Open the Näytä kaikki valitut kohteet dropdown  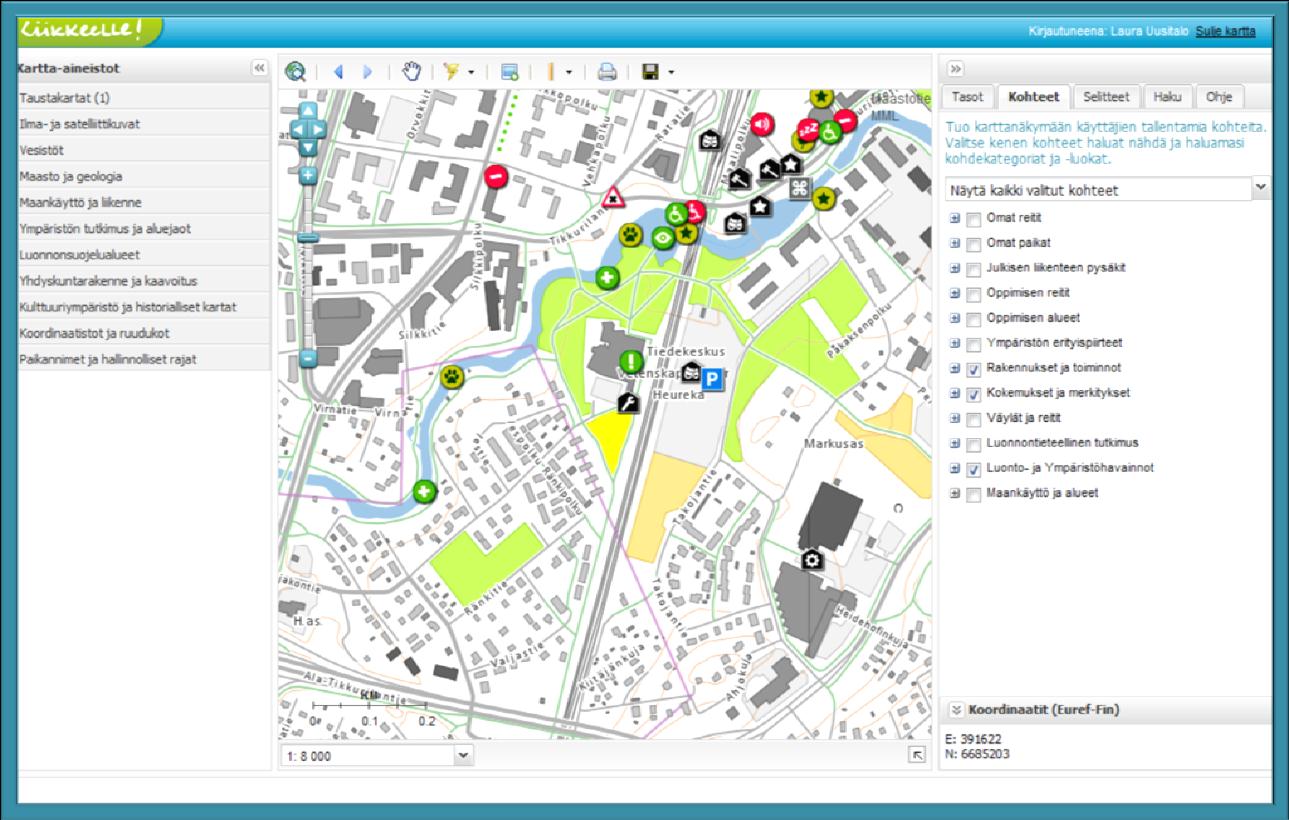pyautogui.click(x=1261, y=188)
